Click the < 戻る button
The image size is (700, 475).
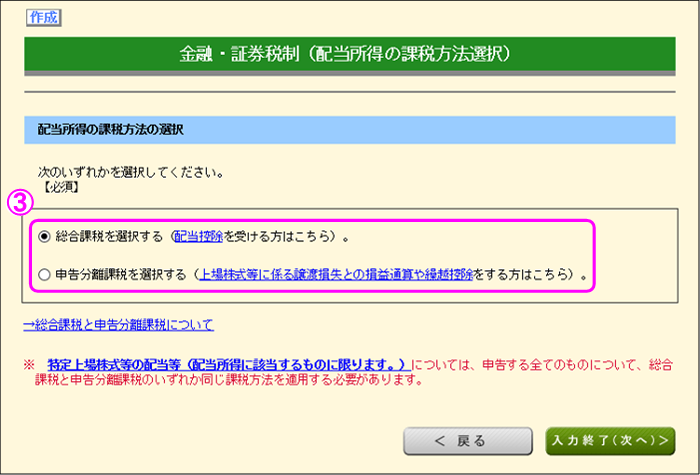(x=468, y=441)
